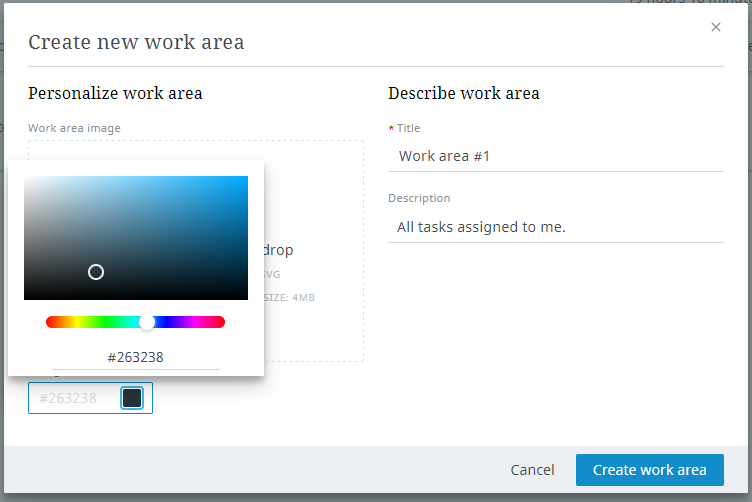Select magenta on the hue slider
The width and height of the screenshot is (752, 502).
pyautogui.click(x=196, y=322)
